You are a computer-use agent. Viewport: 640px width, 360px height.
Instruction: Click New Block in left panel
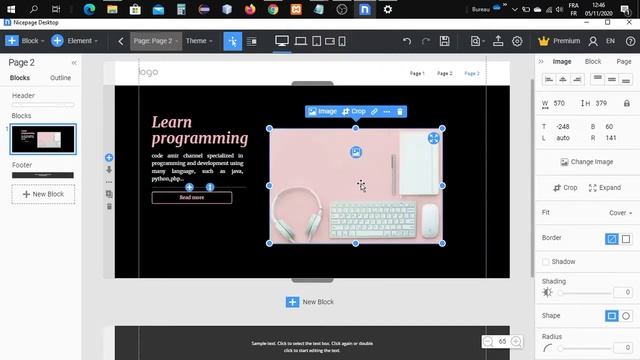(x=43, y=194)
